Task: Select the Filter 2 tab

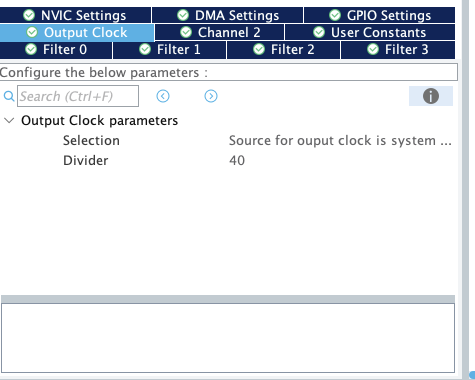Action: pyautogui.click(x=284, y=50)
